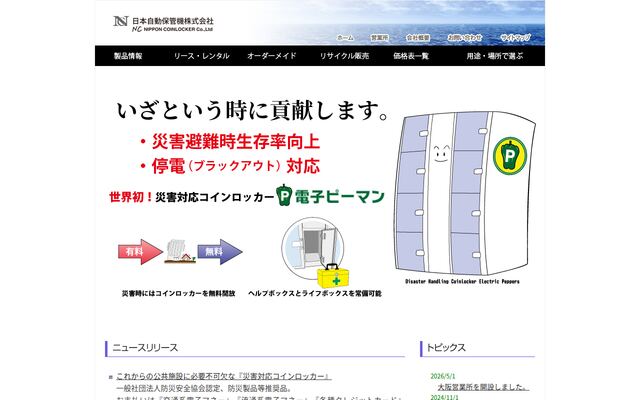Open the 営業所 header link
Image resolution: width=640 pixels, height=400 pixels.
click(379, 38)
